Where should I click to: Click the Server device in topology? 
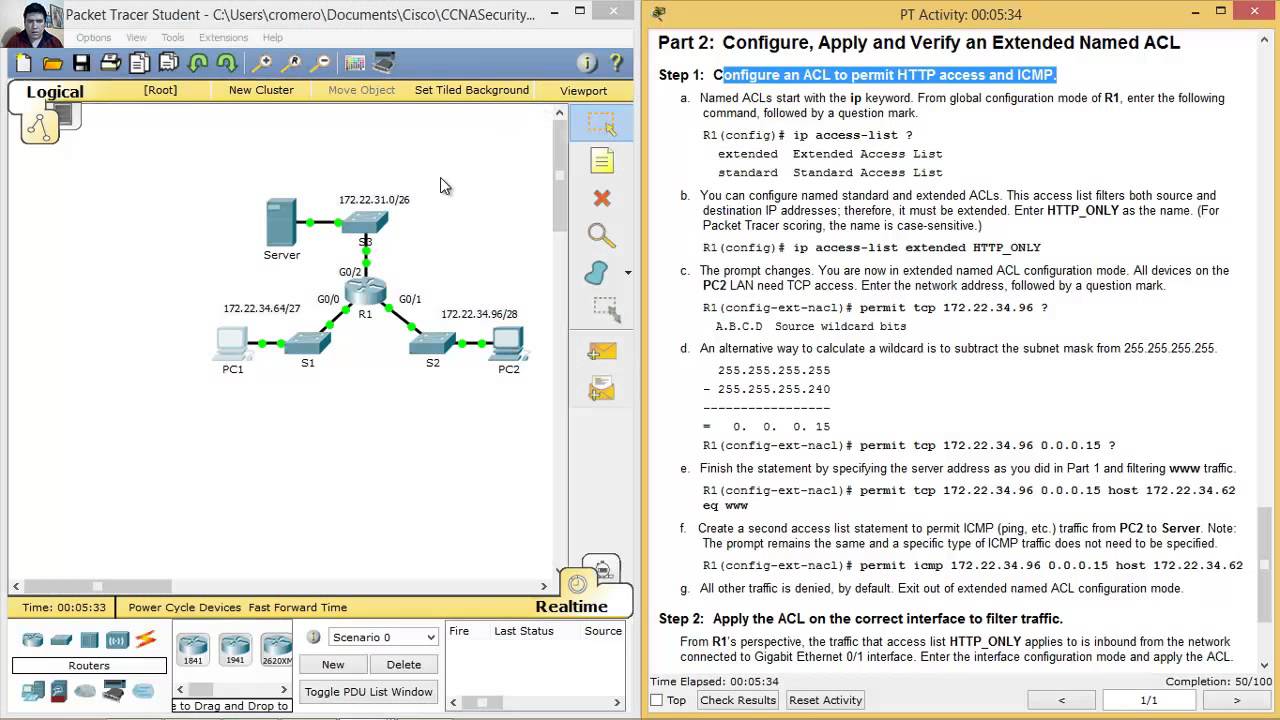(x=282, y=222)
